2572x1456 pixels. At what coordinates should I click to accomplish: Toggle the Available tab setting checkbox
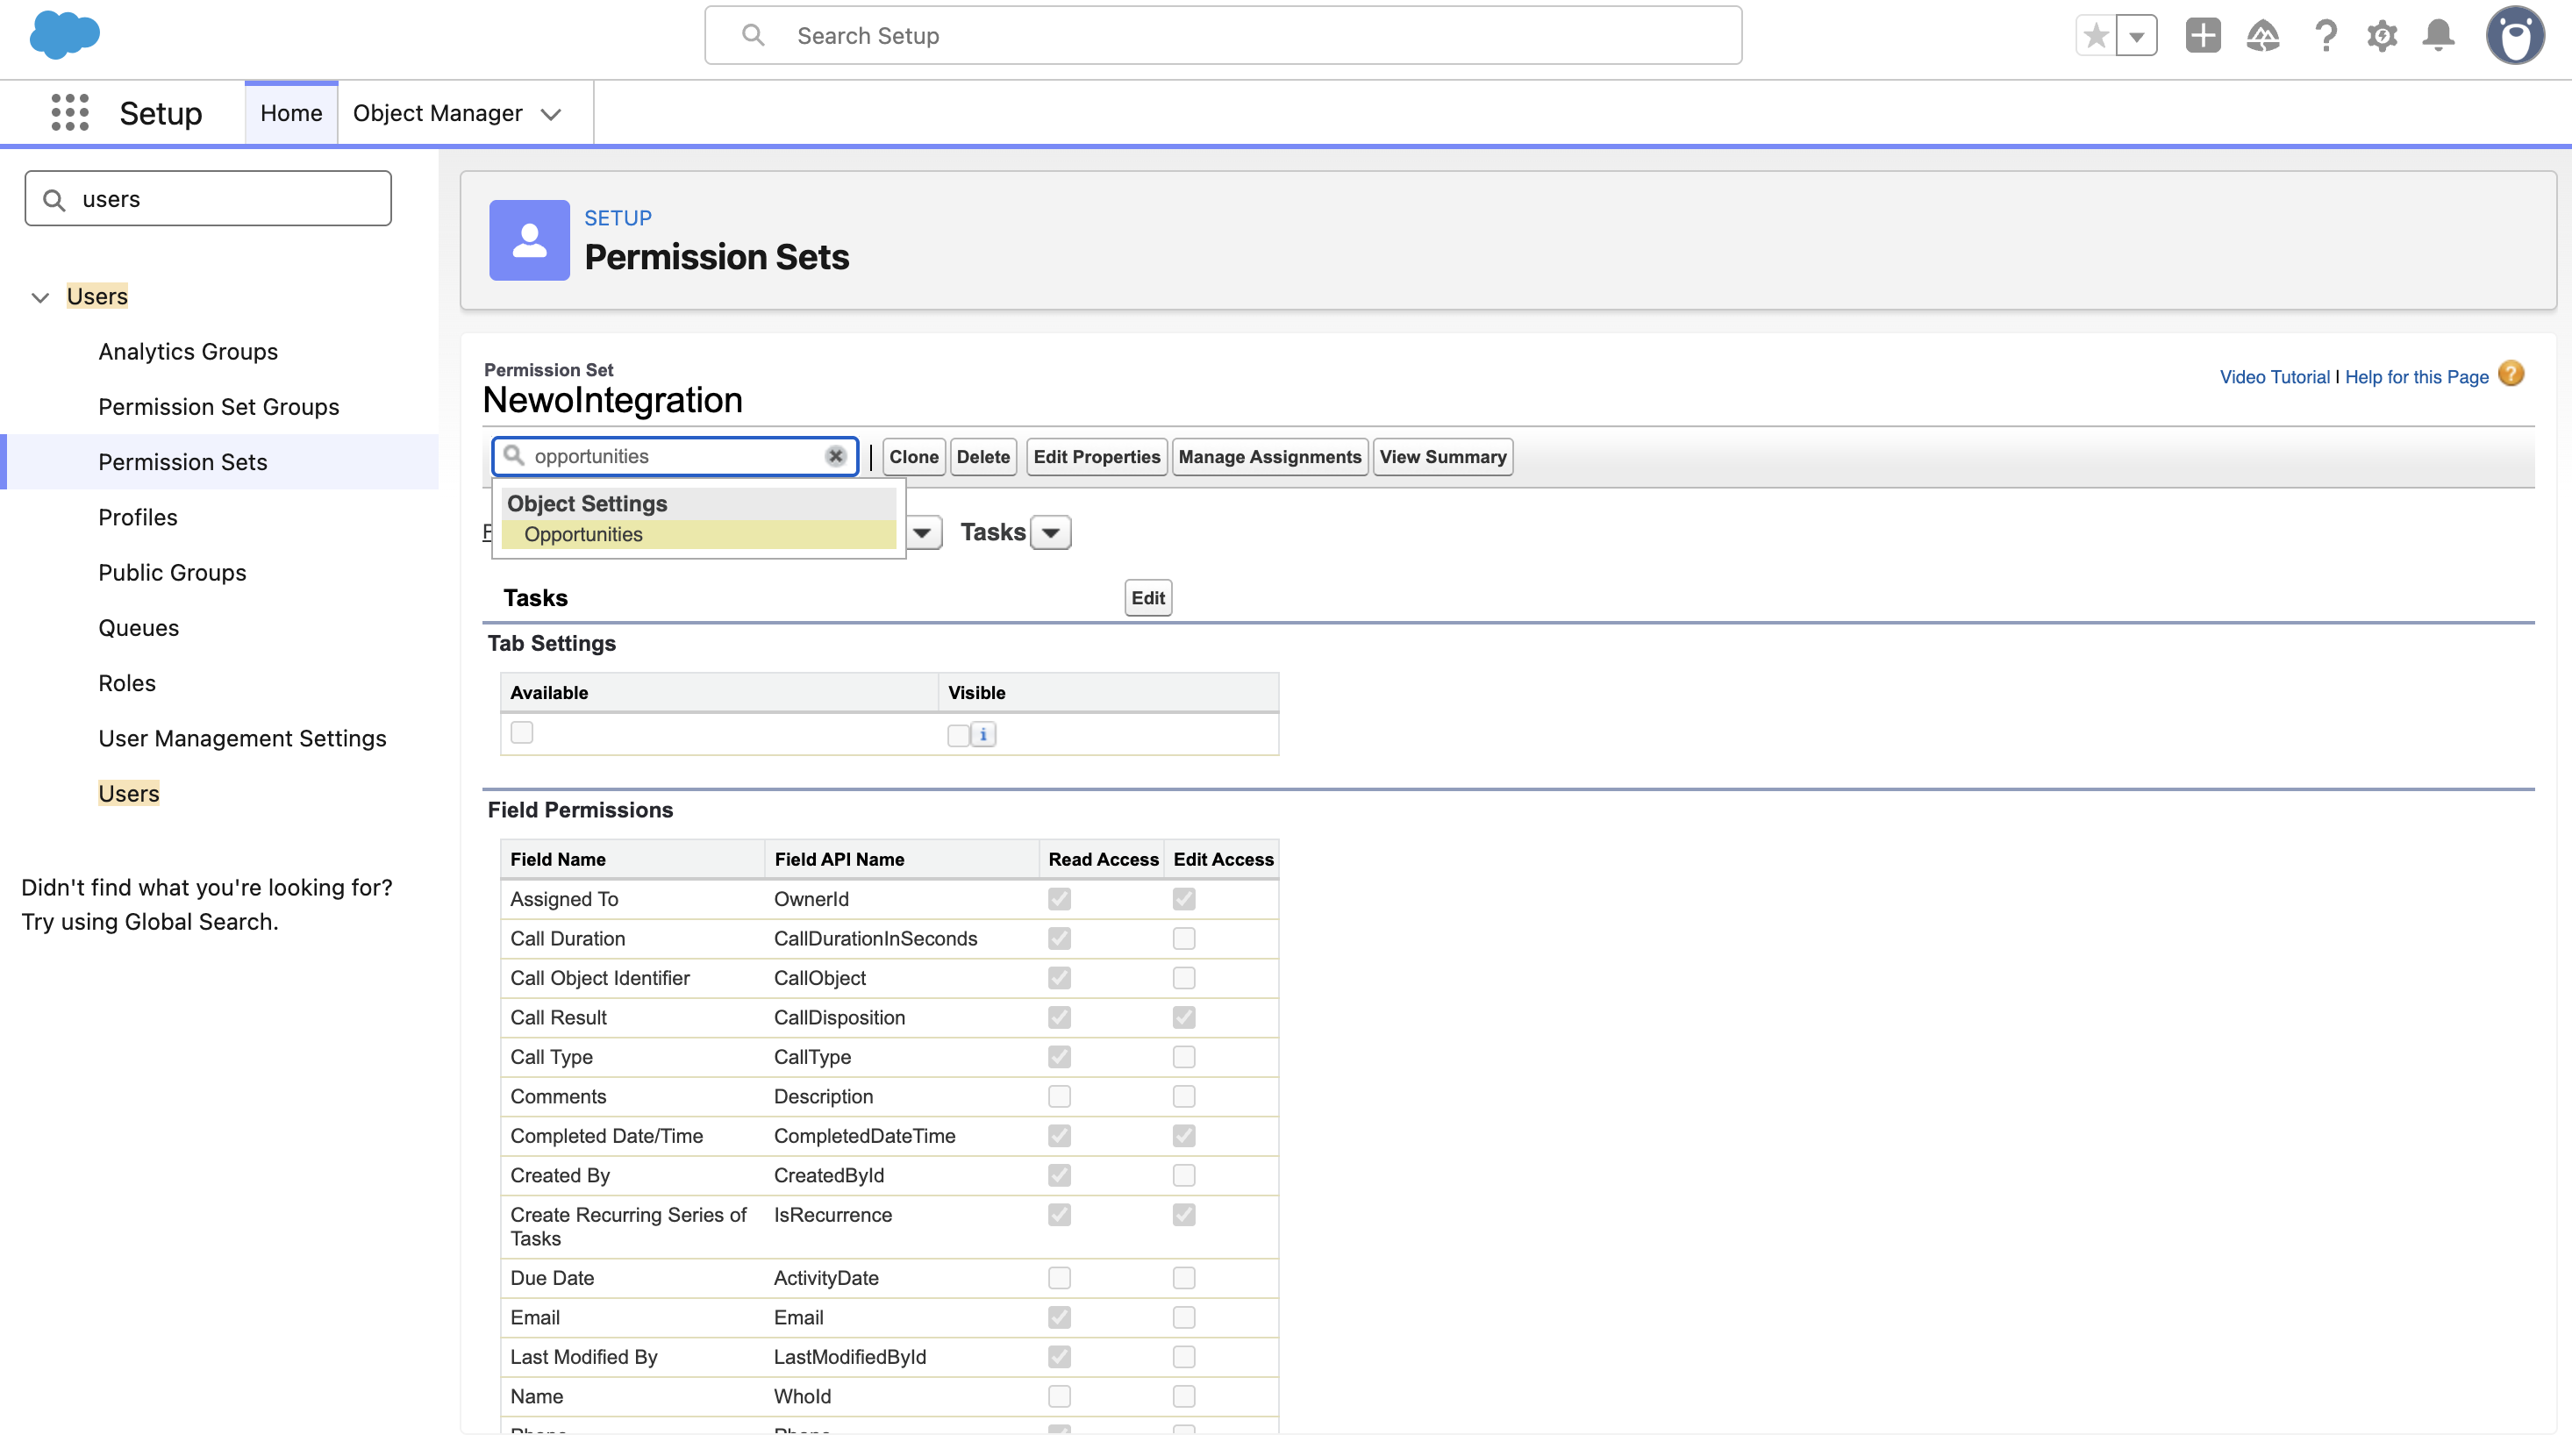522,733
